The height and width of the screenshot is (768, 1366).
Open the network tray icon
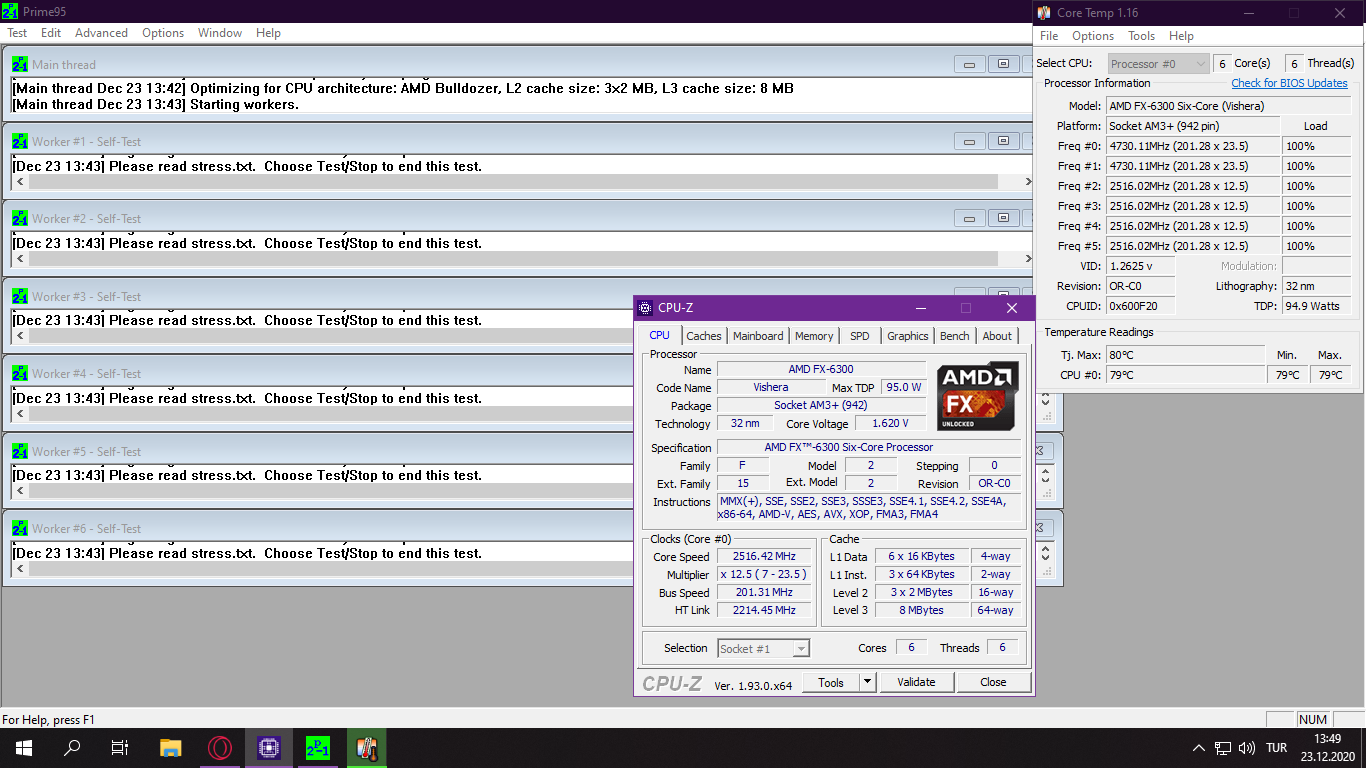click(1223, 747)
